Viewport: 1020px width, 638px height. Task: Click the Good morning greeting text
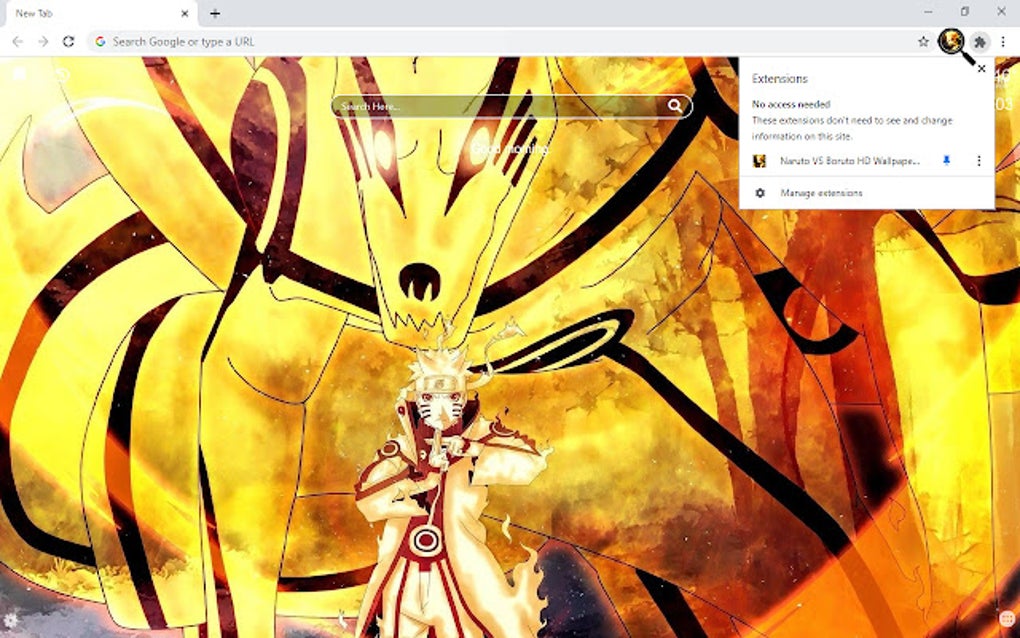point(511,149)
